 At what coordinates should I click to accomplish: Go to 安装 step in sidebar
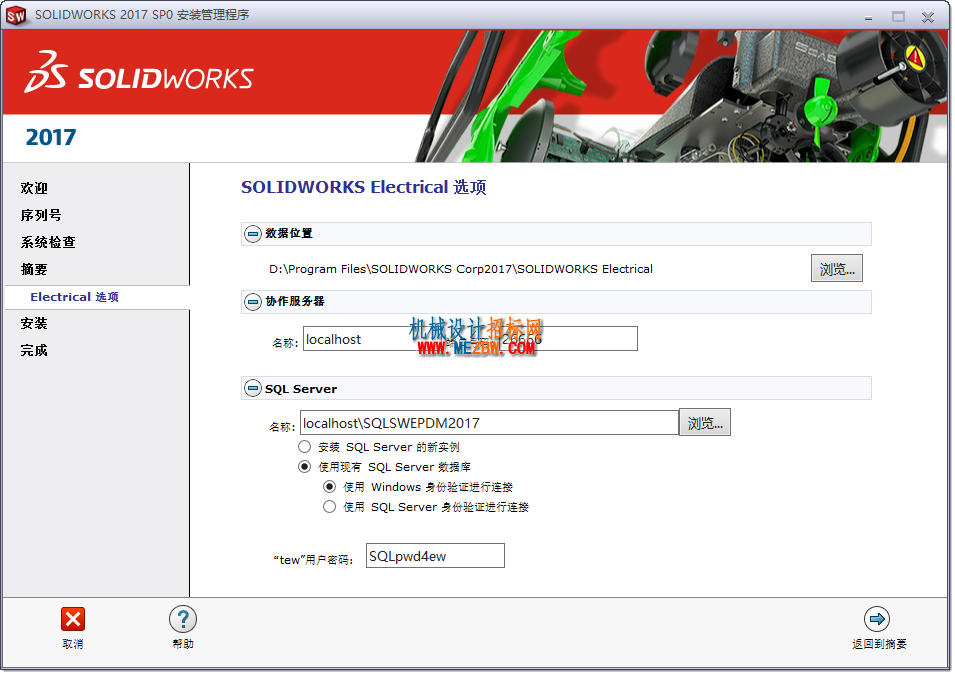[34, 323]
